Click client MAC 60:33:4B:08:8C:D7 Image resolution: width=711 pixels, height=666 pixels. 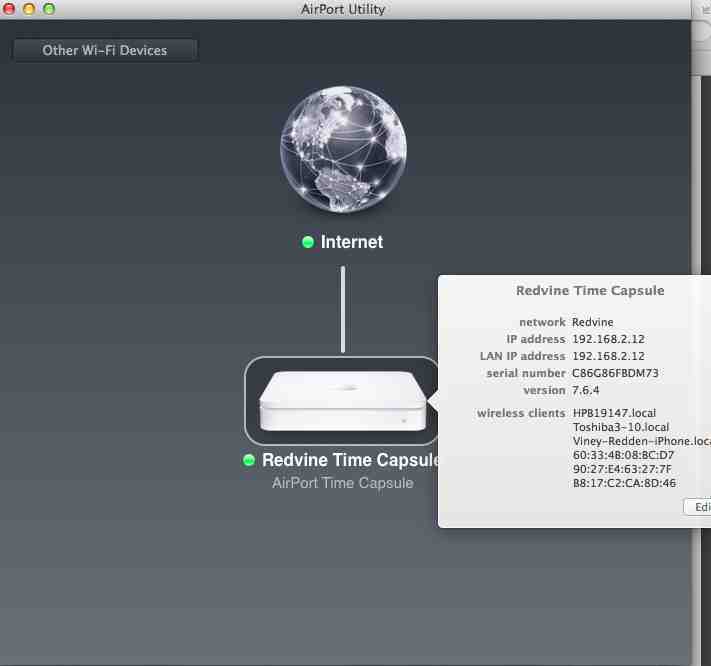[x=623, y=455]
